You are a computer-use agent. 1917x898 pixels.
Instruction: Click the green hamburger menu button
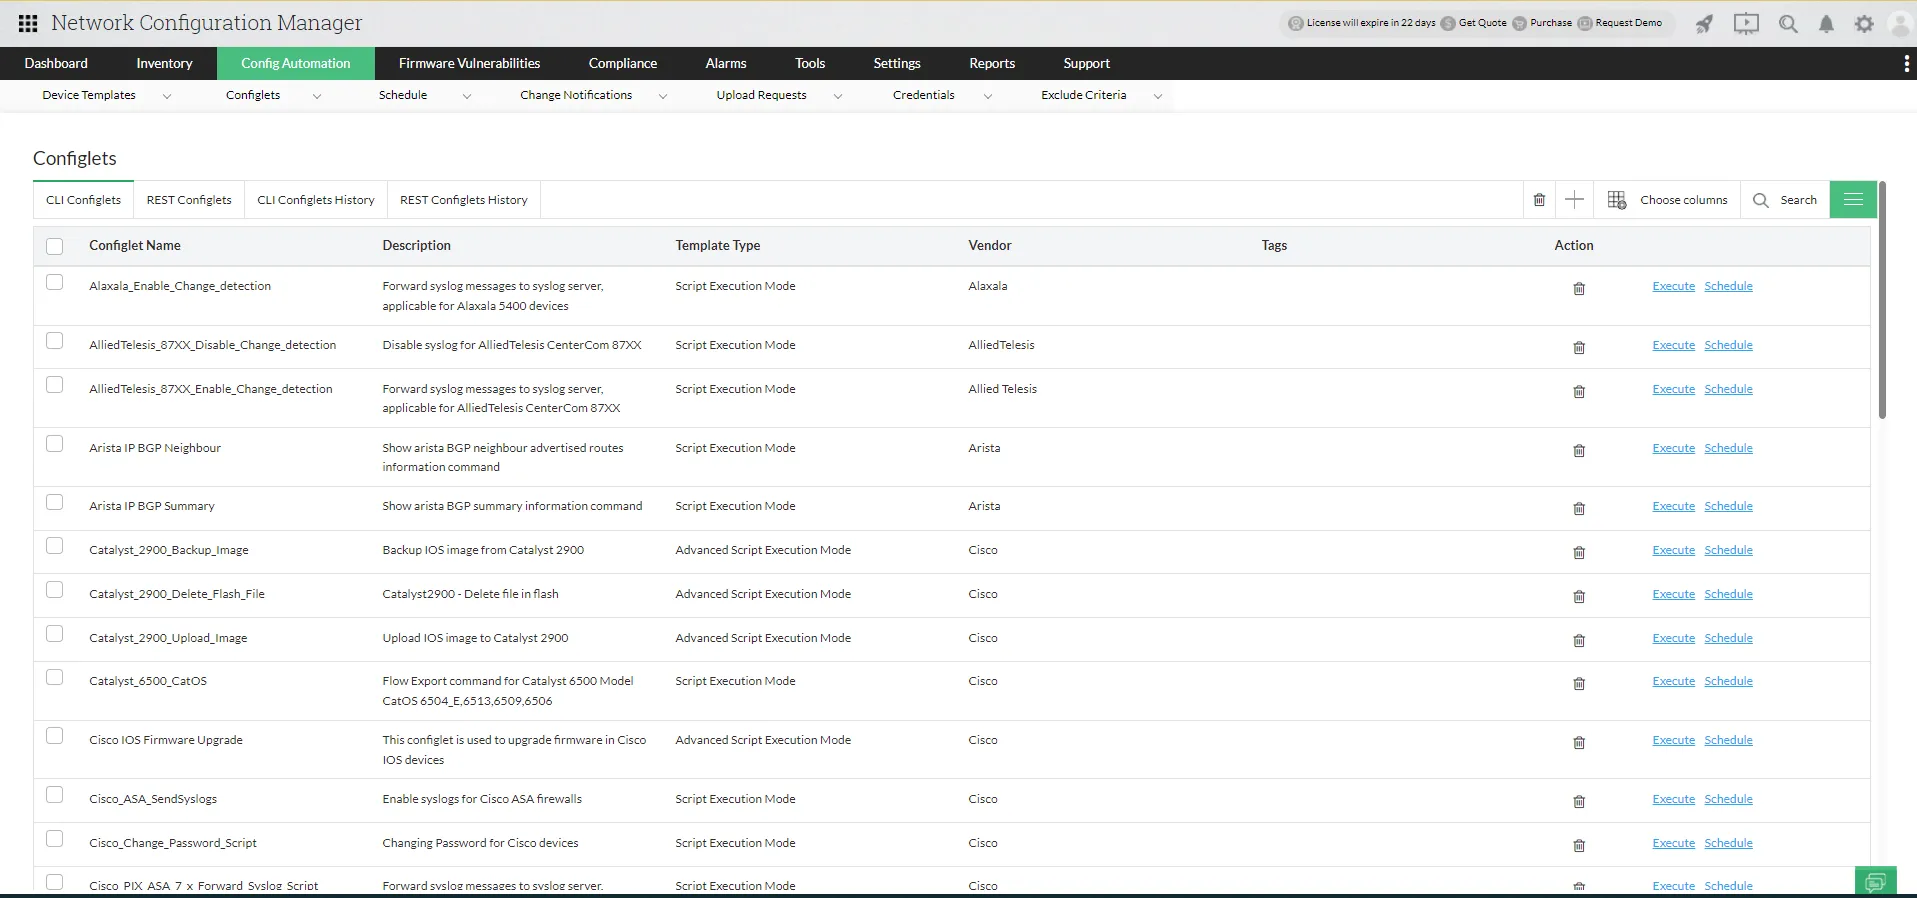click(1853, 200)
